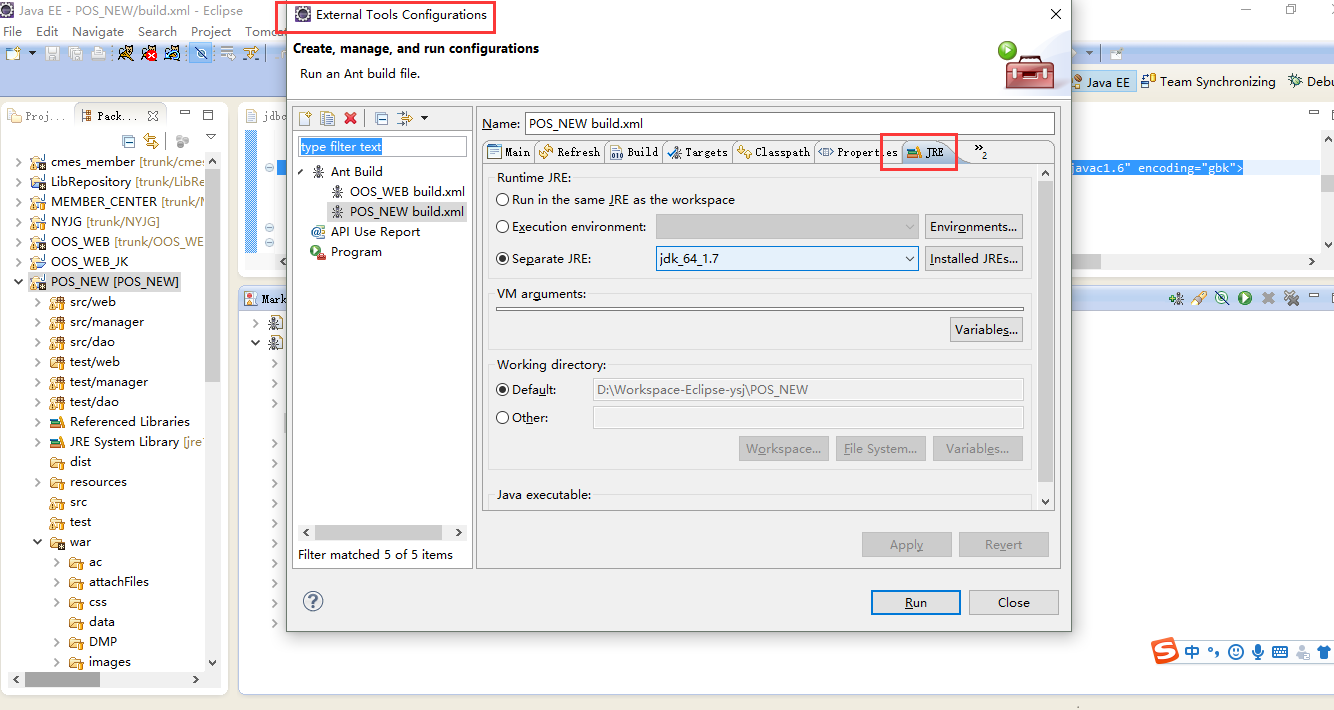This screenshot has width=1334, height=710.
Task: Switch to the Main tab
Action: click(508, 152)
